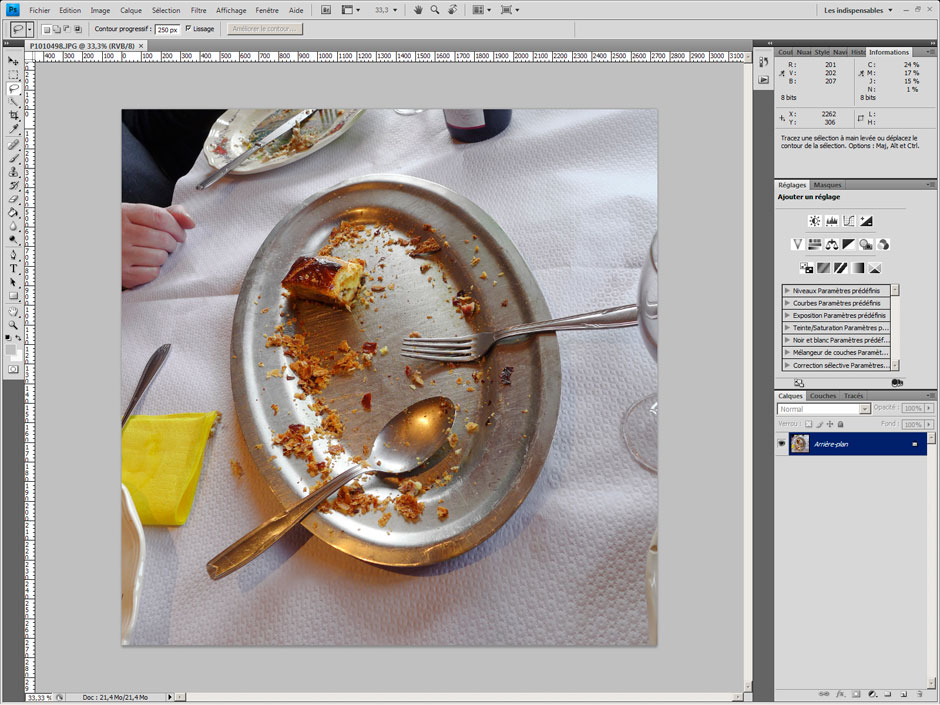This screenshot has width=940, height=705.
Task: Add a Brightness/Contrast adjustment
Action: coord(814,221)
